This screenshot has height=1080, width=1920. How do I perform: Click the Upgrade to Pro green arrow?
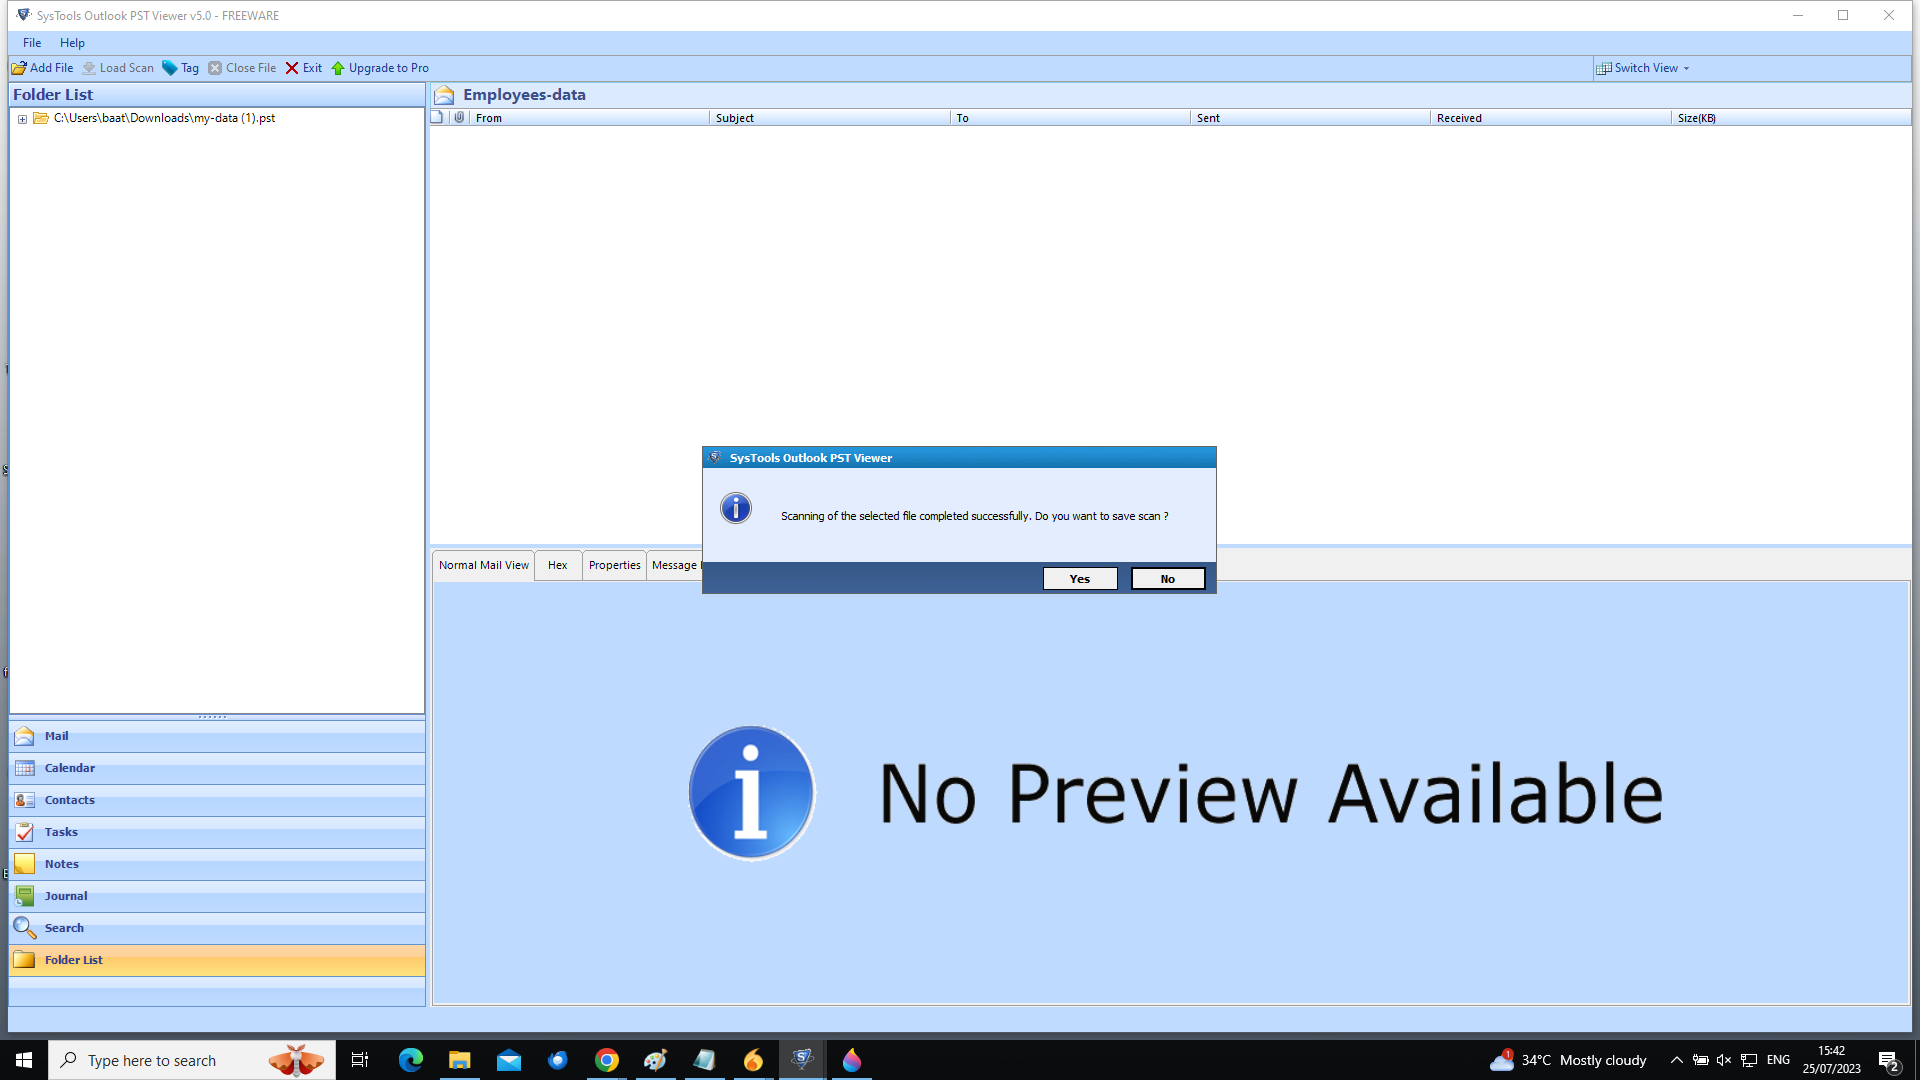coord(338,68)
